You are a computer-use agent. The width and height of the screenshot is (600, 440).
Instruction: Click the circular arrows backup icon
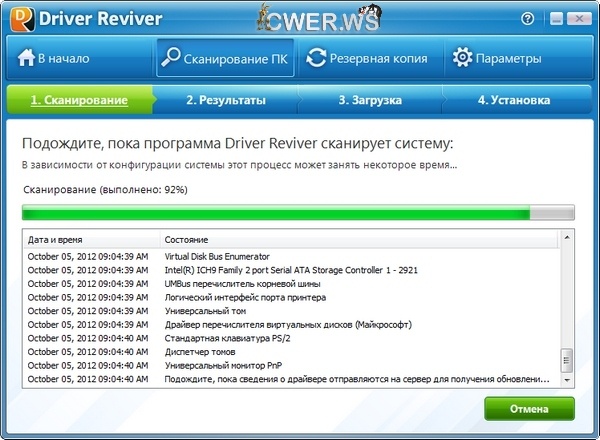tap(316, 58)
